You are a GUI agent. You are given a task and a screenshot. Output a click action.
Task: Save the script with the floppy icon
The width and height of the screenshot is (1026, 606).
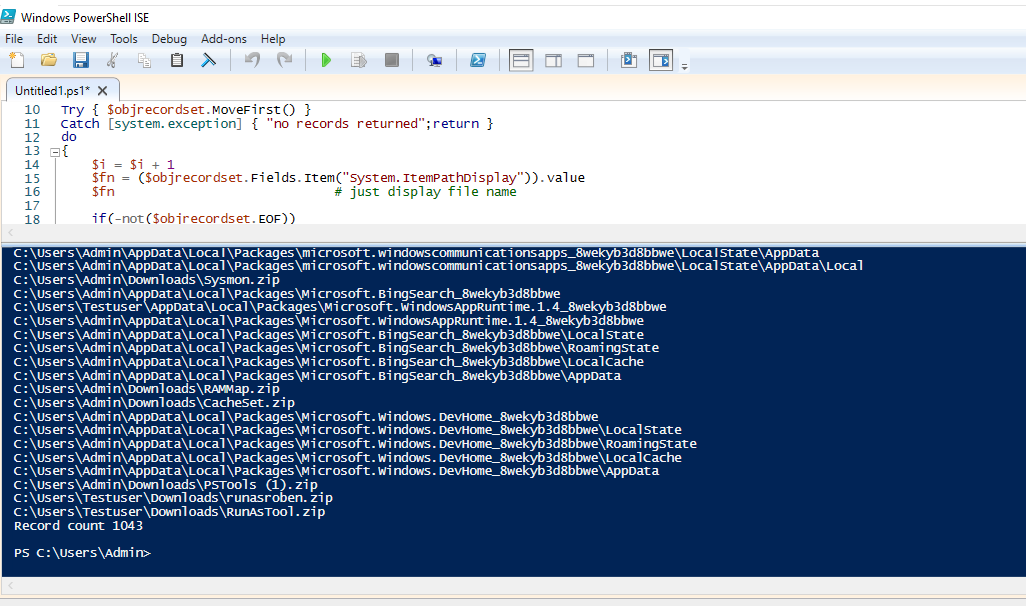point(80,61)
